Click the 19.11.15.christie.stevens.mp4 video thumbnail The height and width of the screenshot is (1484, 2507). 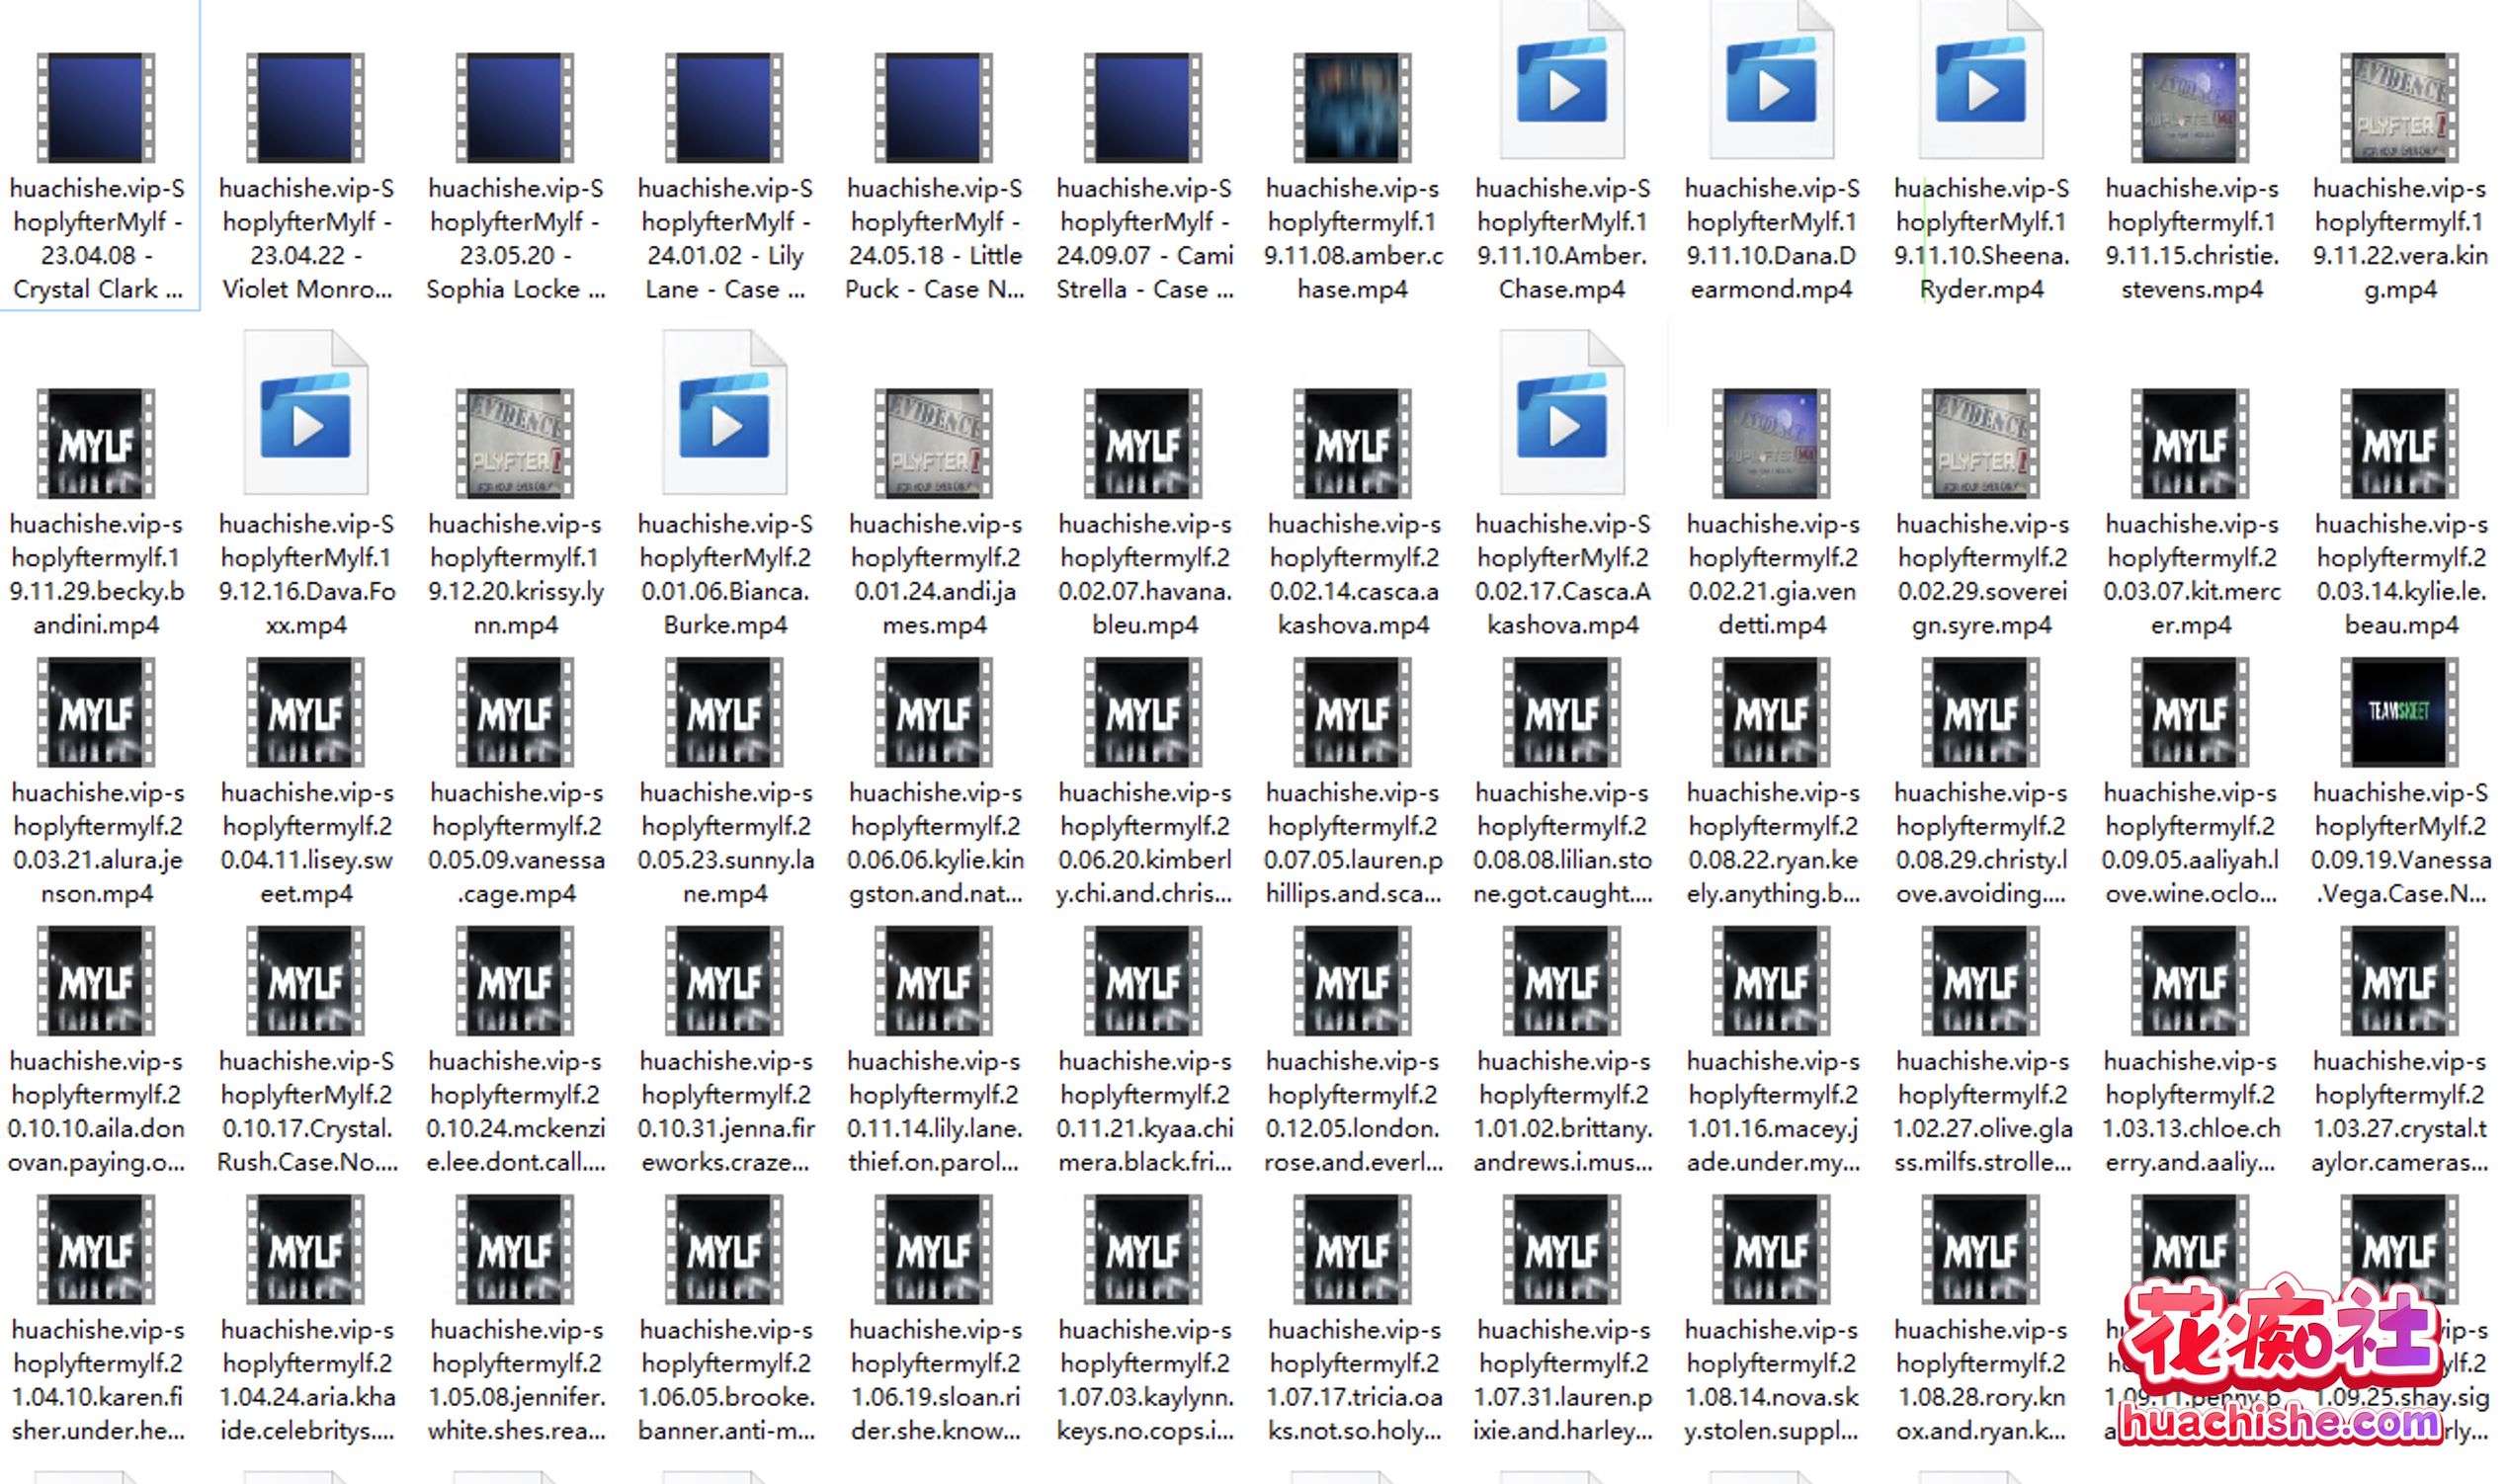pos(2190,107)
